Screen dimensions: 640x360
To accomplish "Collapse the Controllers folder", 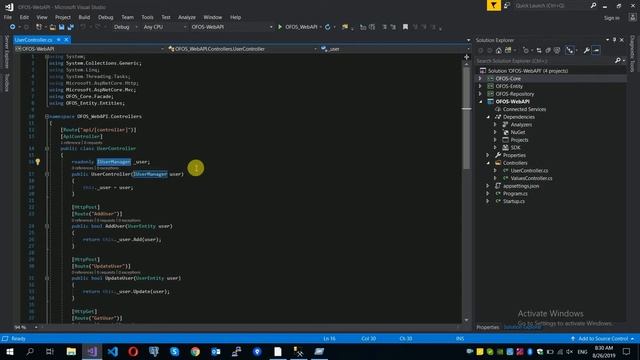I will click(488, 163).
